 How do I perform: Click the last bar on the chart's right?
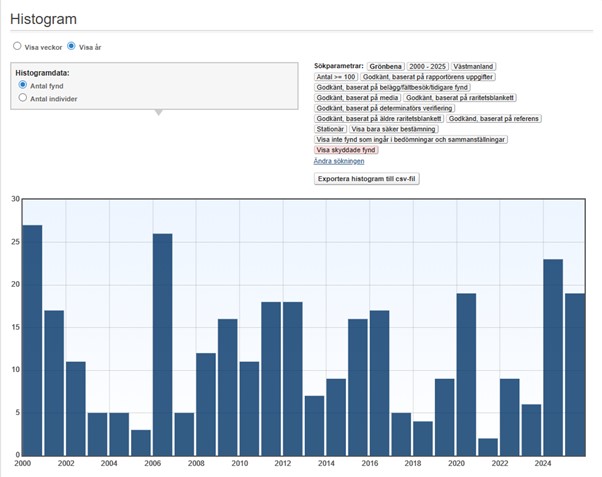(575, 374)
